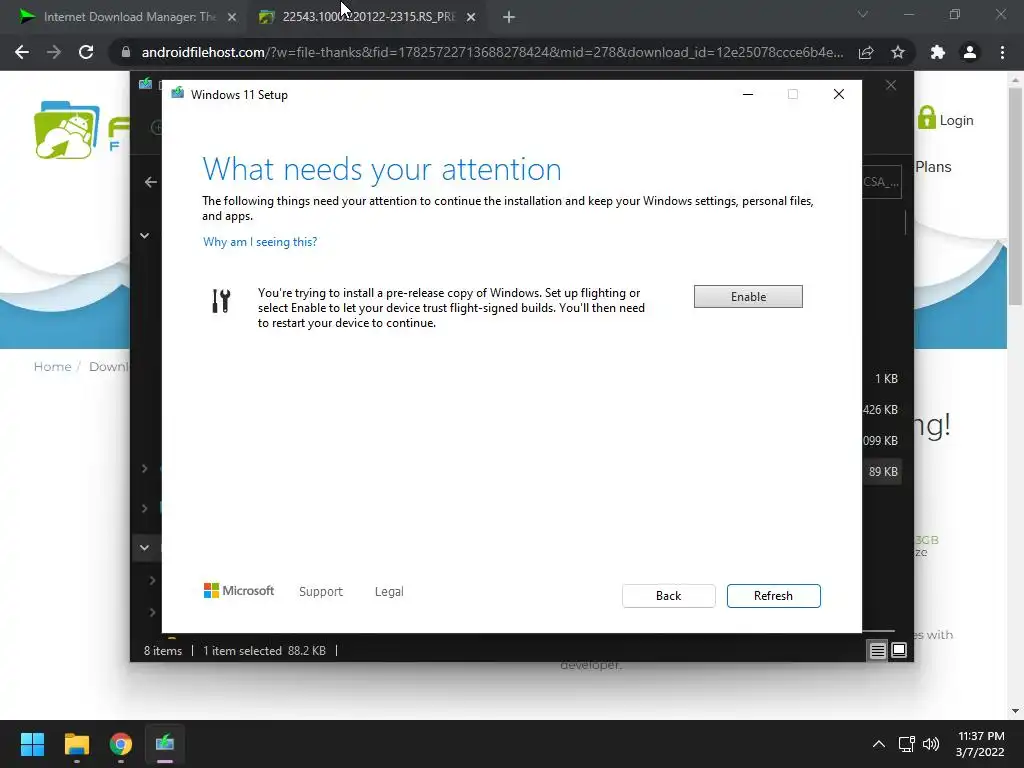Close the File Explorer window behind Setup
This screenshot has height=768, width=1024.
point(891,86)
